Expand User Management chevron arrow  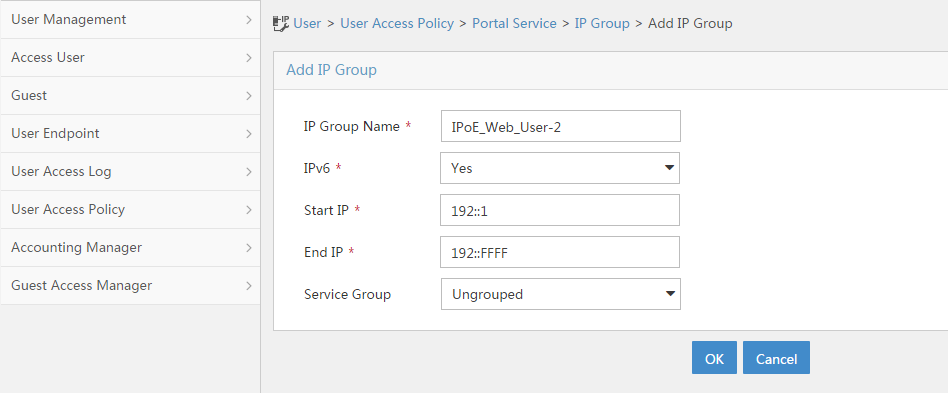tap(249, 19)
